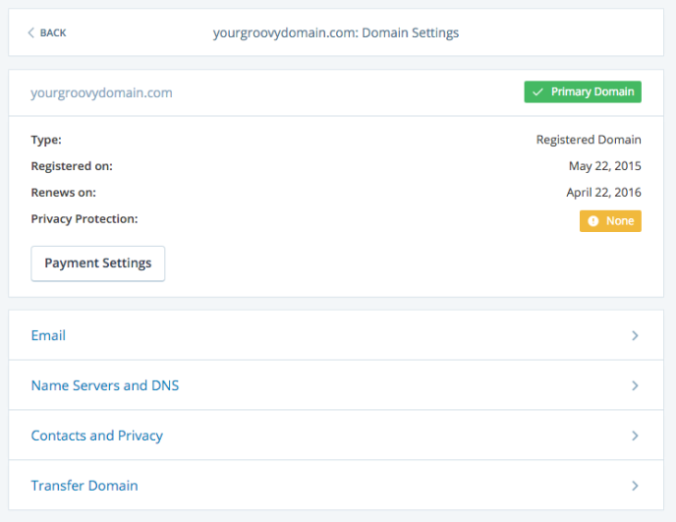Click the None privacy protection text

pos(620,221)
